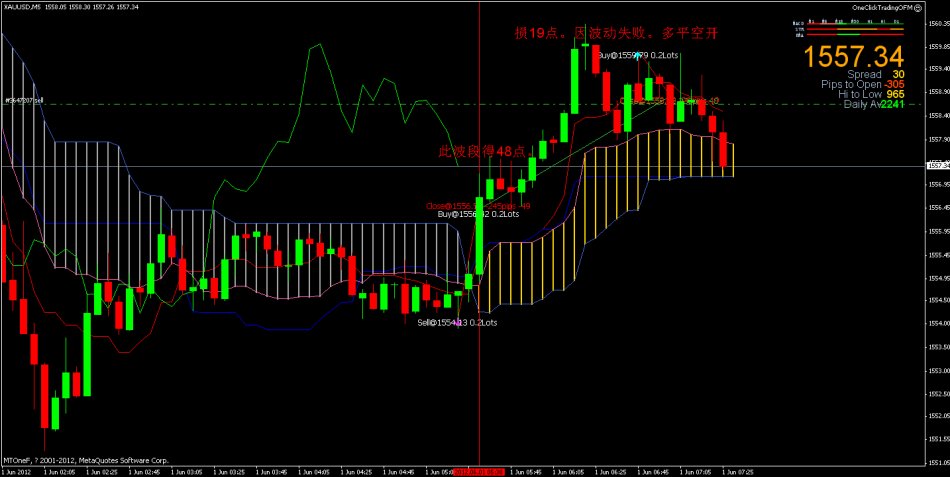Select the red Chinese annotation starting with 损19点
The width and height of the screenshot is (950, 477).
pos(616,33)
